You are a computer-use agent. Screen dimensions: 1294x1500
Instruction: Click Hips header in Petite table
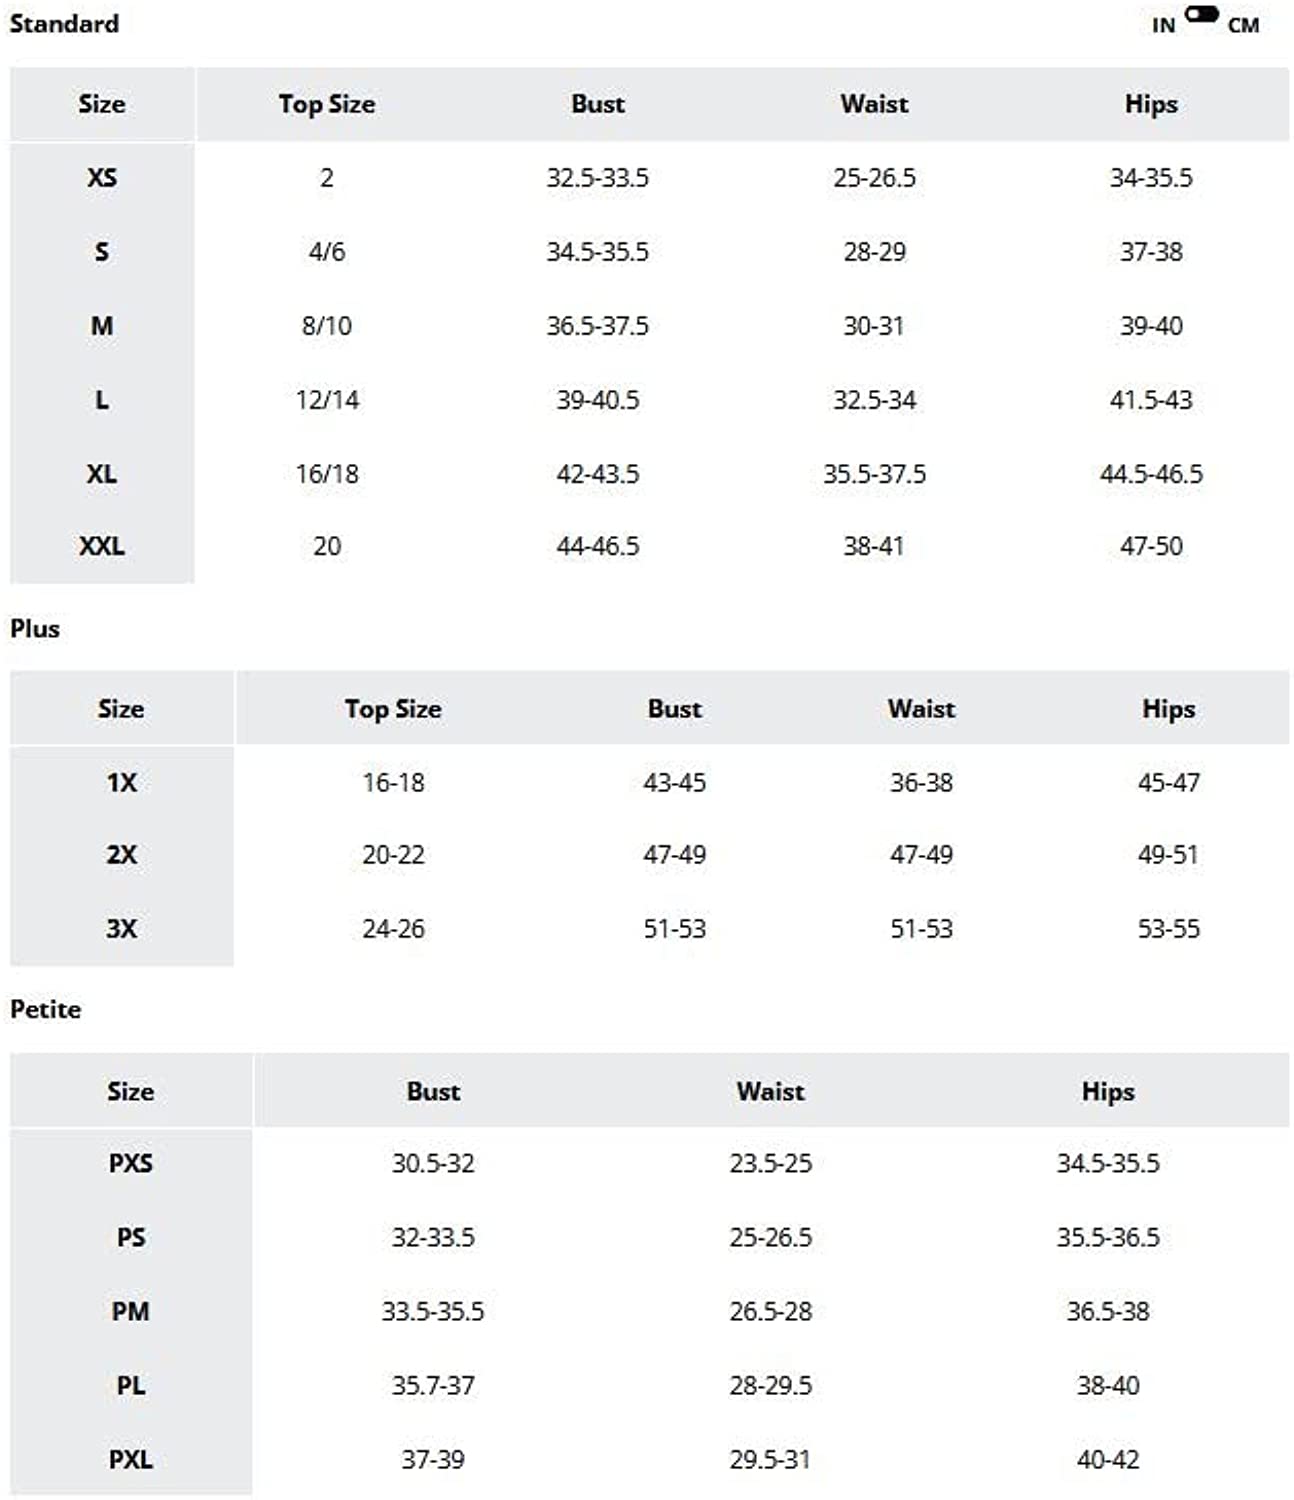[x=1108, y=1091]
